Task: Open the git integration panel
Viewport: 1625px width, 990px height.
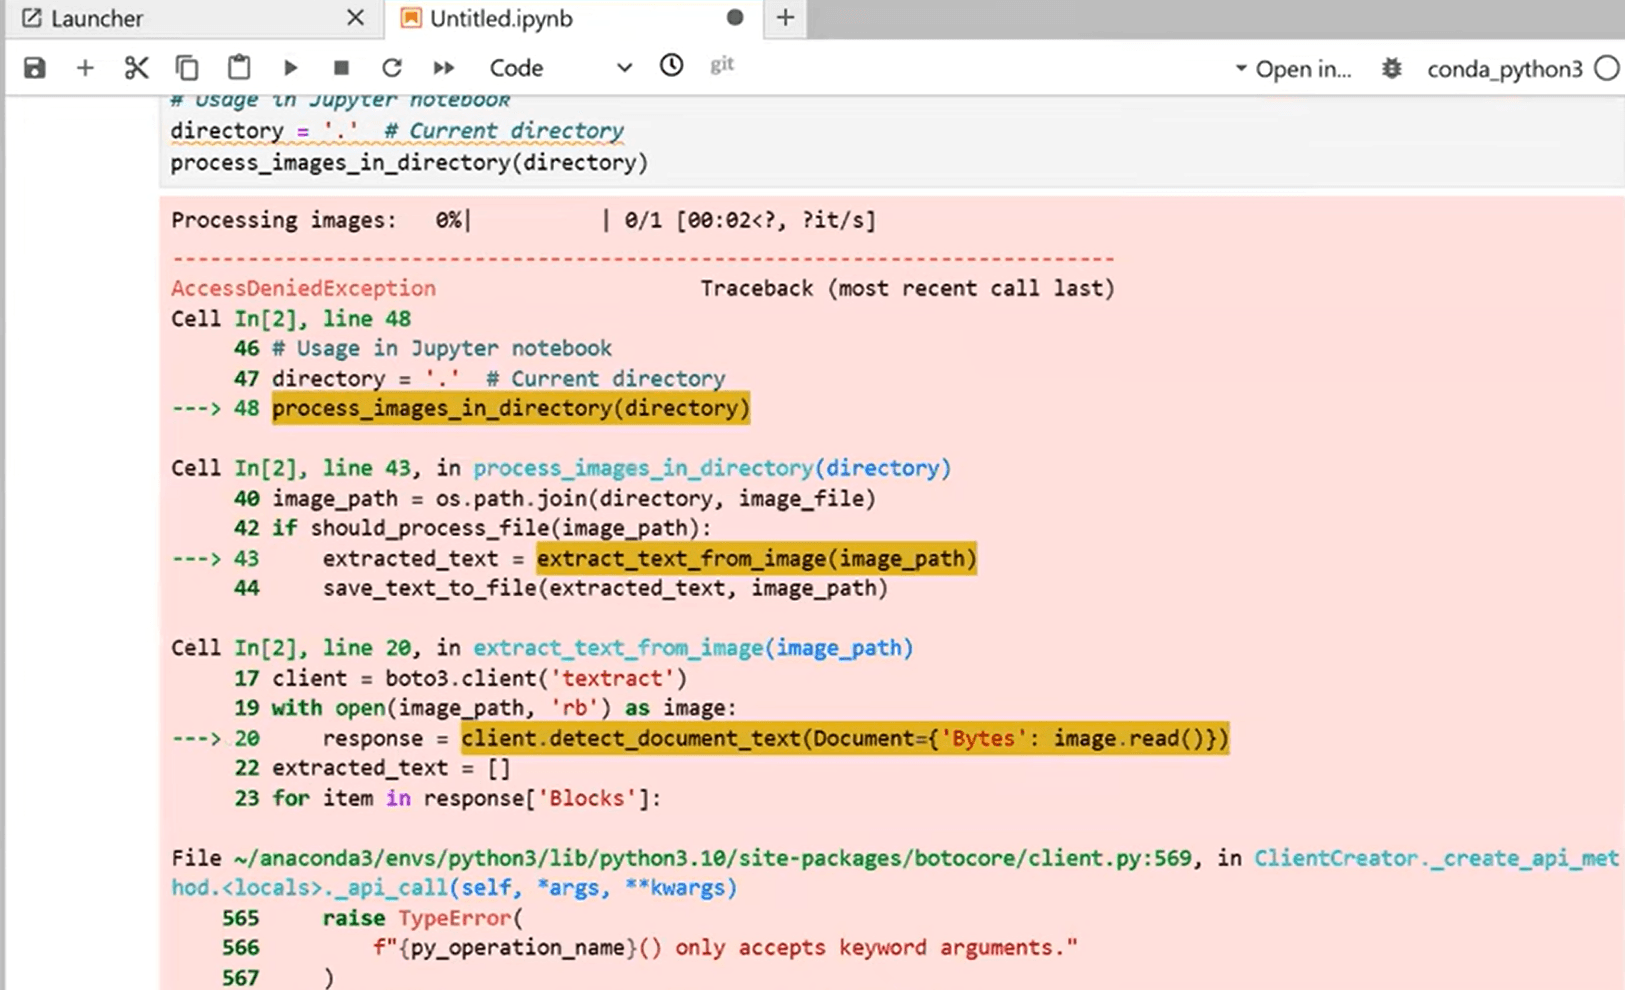Action: (721, 66)
